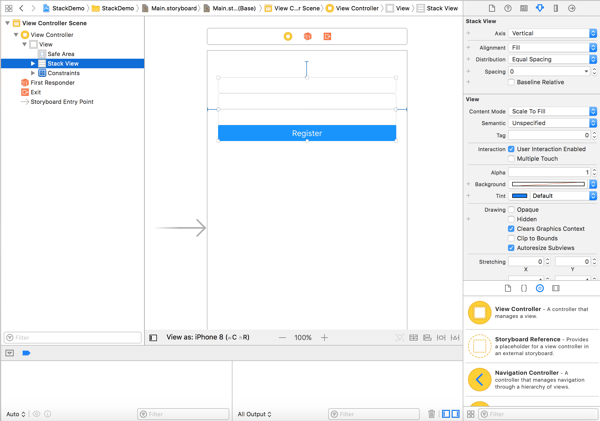Click the Tint color swatch

pyautogui.click(x=519, y=196)
